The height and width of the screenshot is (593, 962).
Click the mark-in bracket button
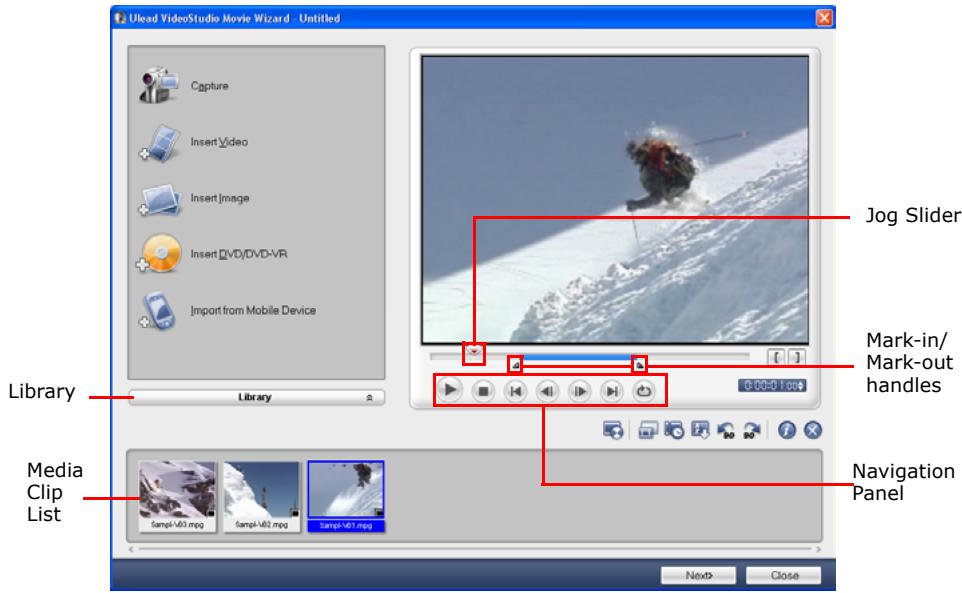[x=777, y=357]
